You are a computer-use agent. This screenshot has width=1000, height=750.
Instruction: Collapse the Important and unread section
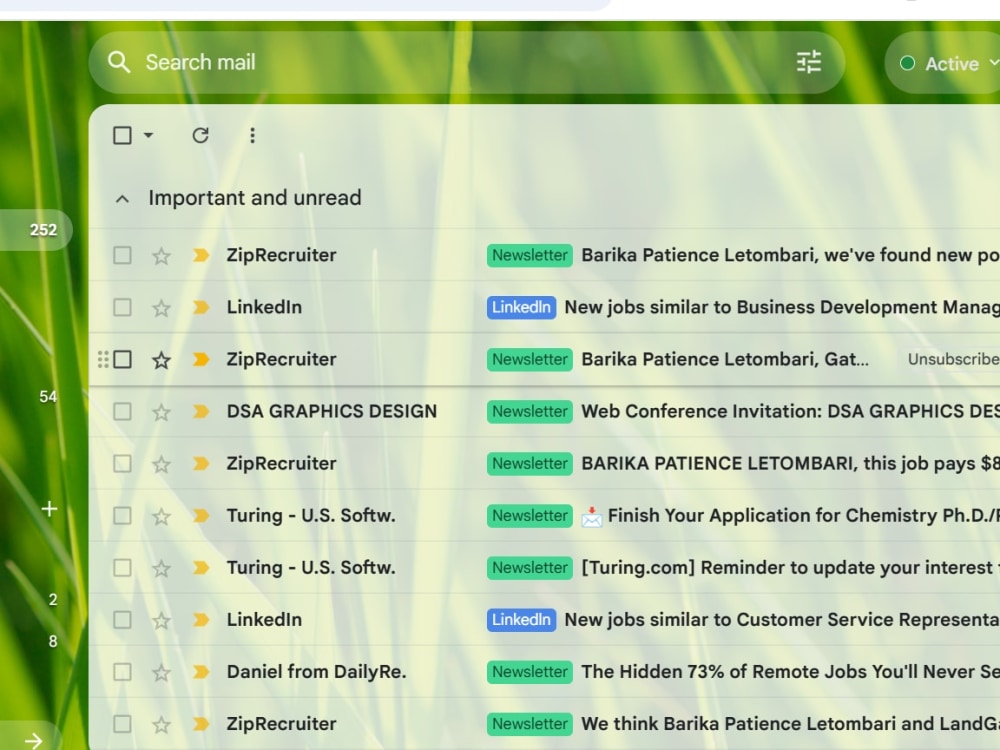122,199
